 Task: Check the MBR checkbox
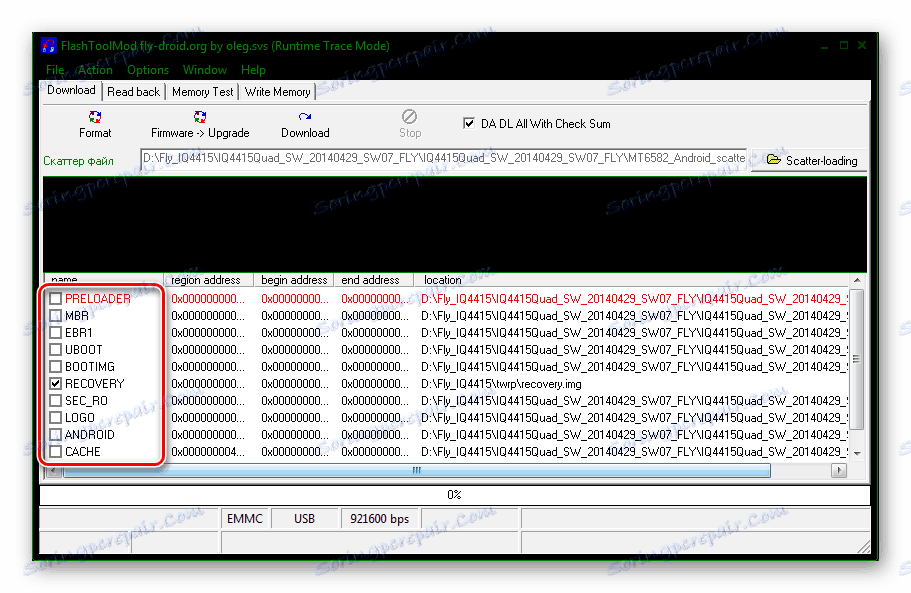click(x=55, y=315)
